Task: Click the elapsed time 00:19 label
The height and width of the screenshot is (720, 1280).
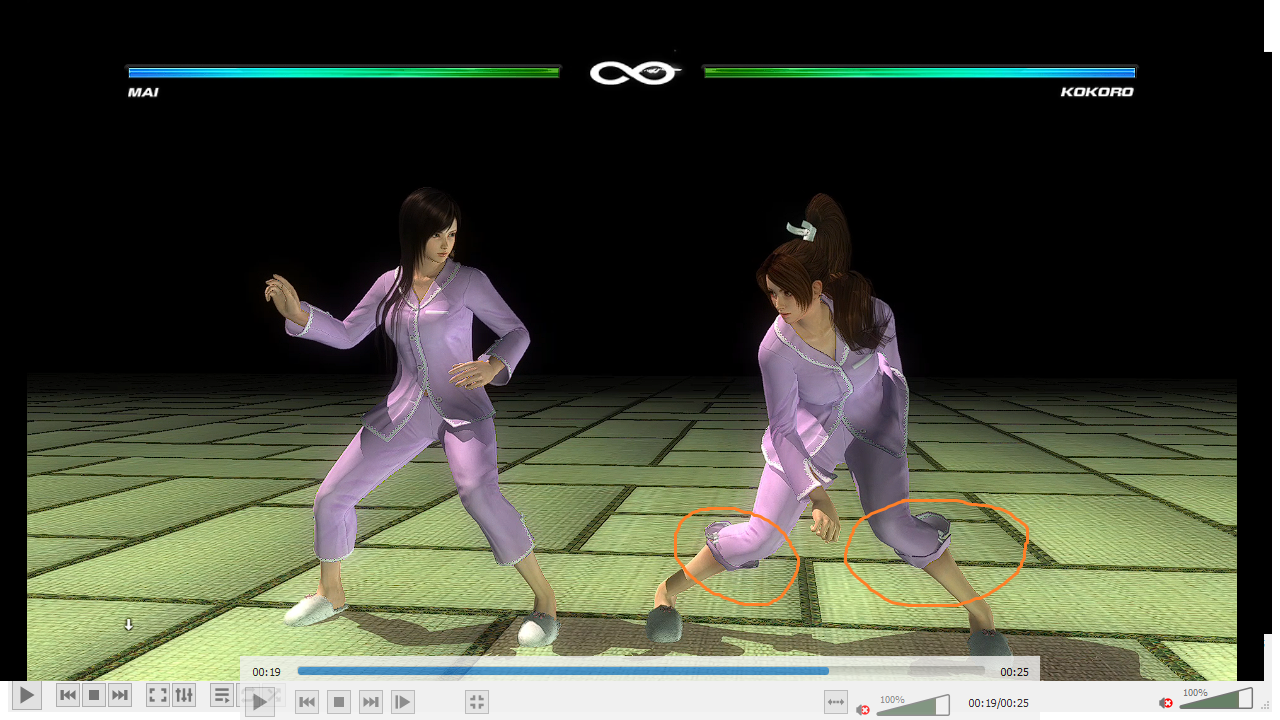Action: tap(266, 672)
